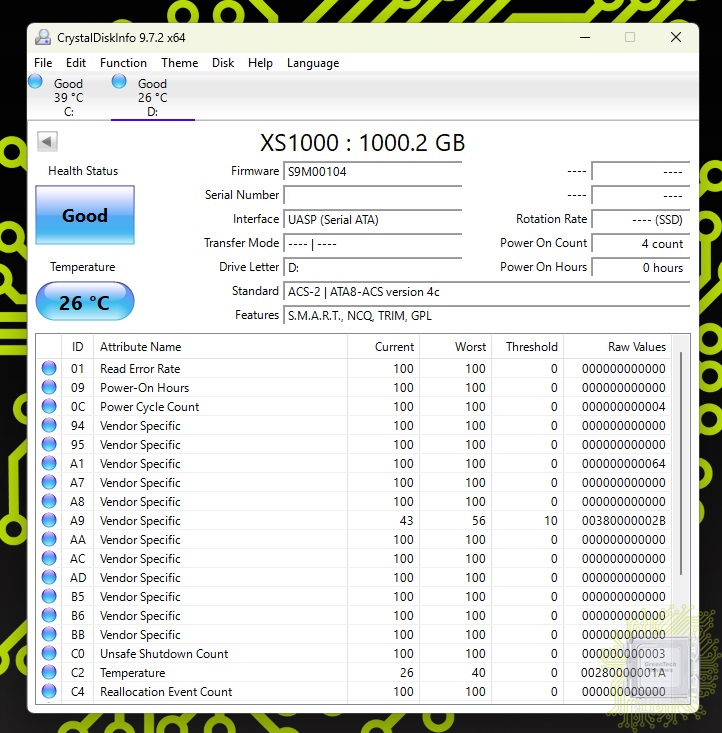
Task: Open the Theme menu
Action: [x=180, y=63]
